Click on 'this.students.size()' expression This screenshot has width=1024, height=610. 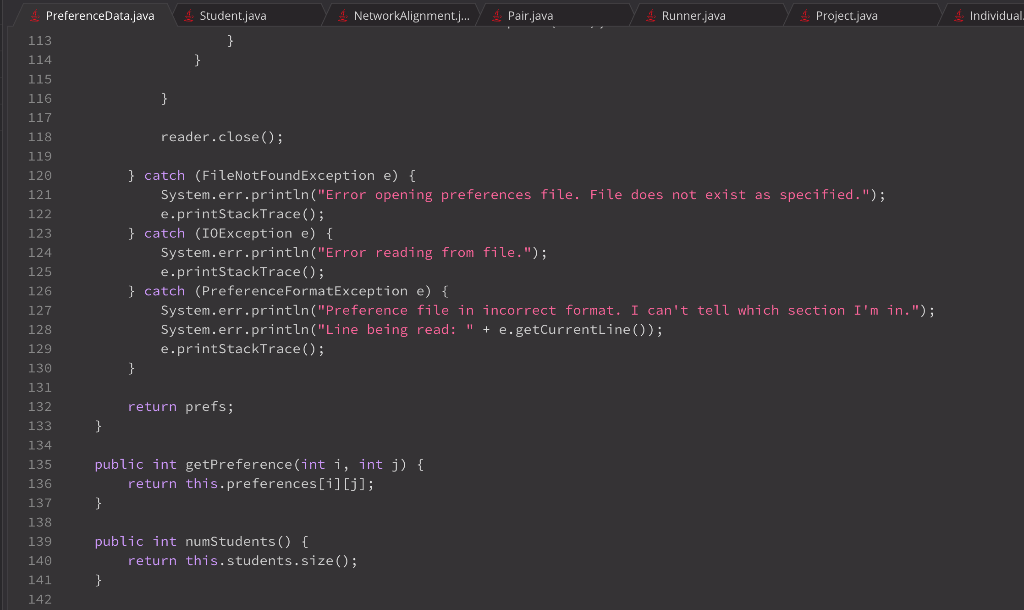click(x=268, y=561)
